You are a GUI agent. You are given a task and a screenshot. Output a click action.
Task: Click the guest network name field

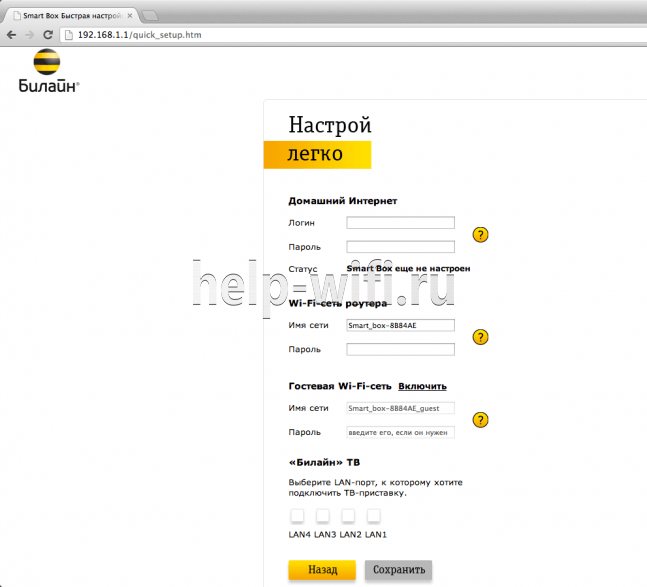point(400,408)
